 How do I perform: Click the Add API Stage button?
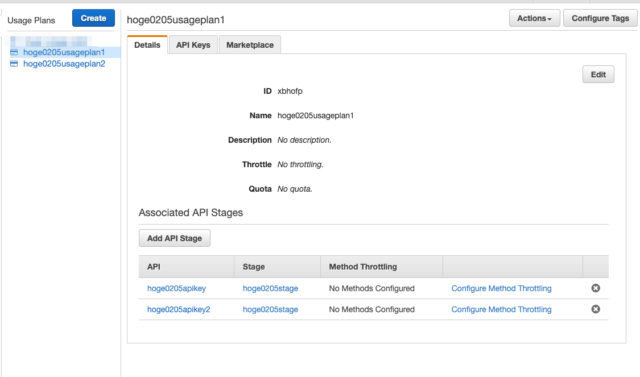pyautogui.click(x=174, y=238)
